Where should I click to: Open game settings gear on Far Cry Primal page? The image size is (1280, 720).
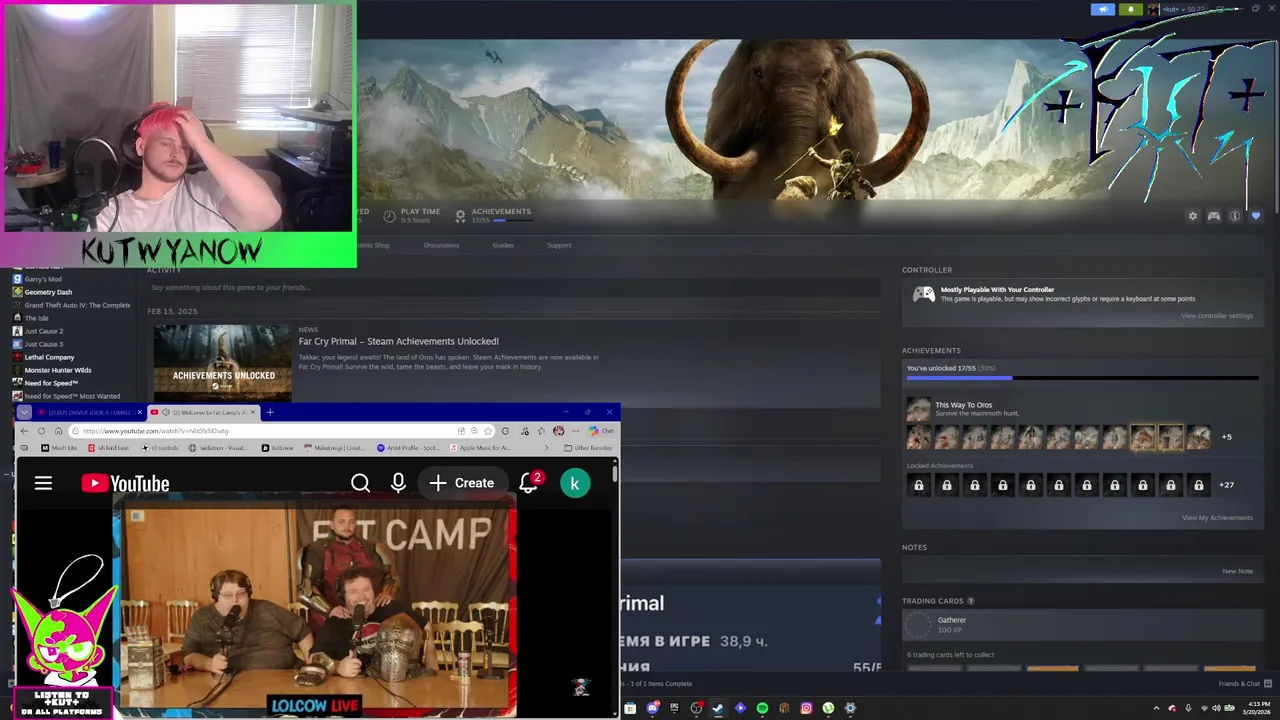tap(1192, 216)
